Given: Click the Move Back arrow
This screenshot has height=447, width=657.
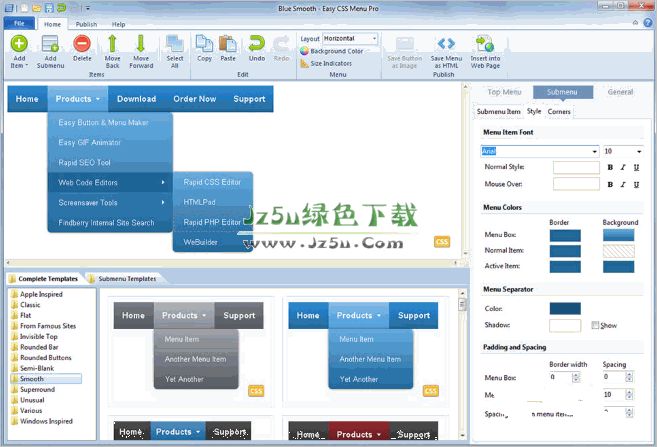Looking at the screenshot, I should coord(112,44).
